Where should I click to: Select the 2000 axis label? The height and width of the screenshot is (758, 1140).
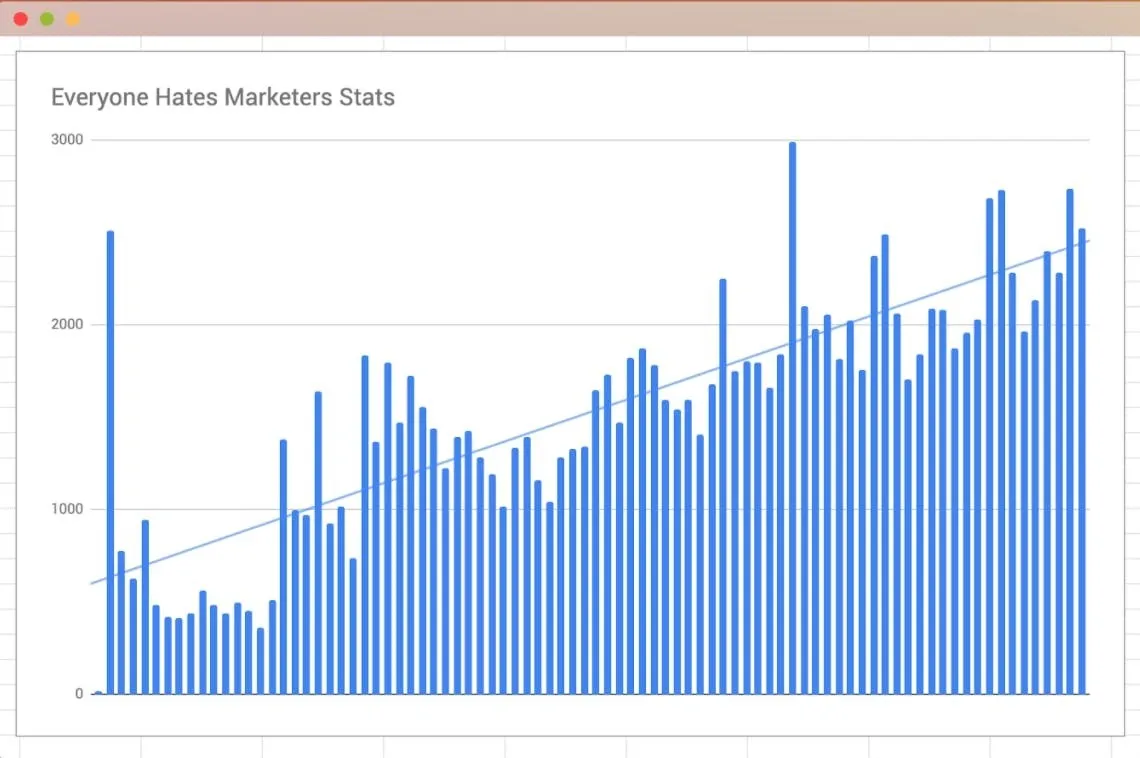pyautogui.click(x=69, y=324)
